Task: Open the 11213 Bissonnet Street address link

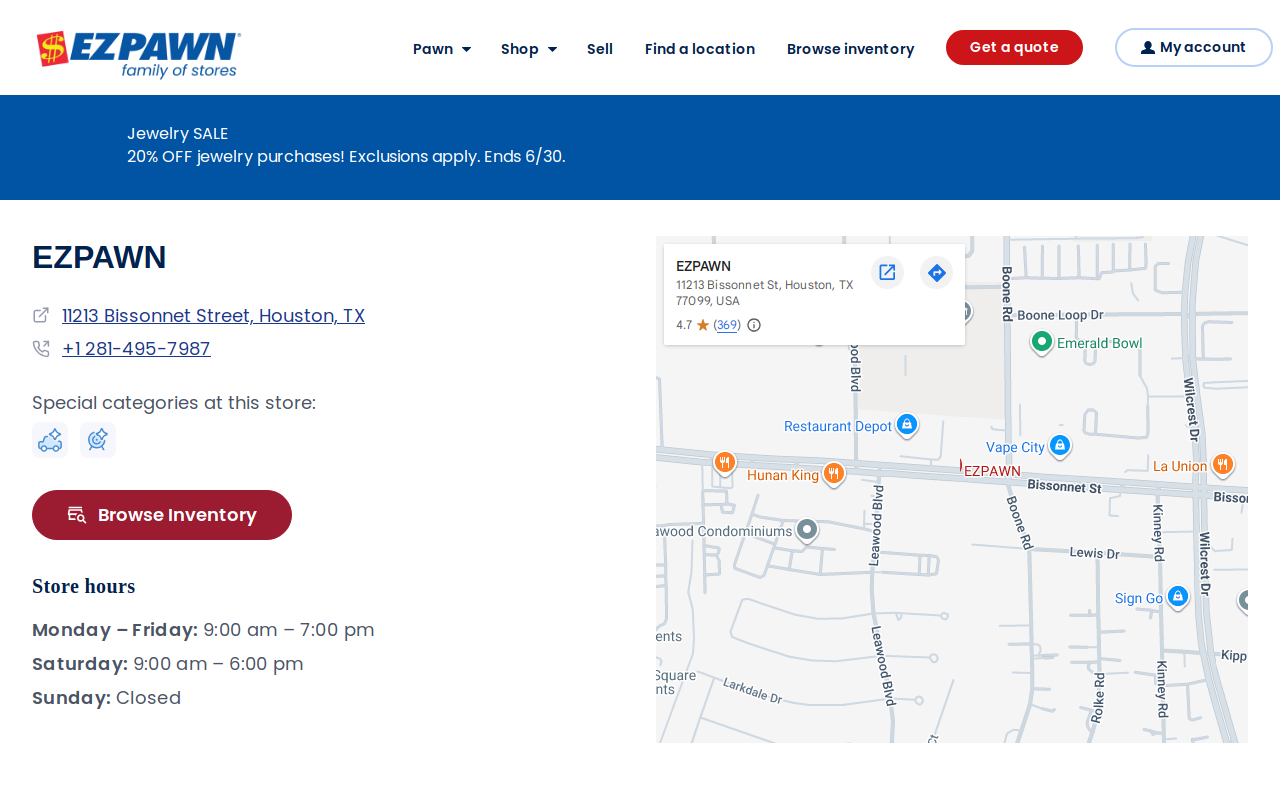Action: [x=213, y=316]
